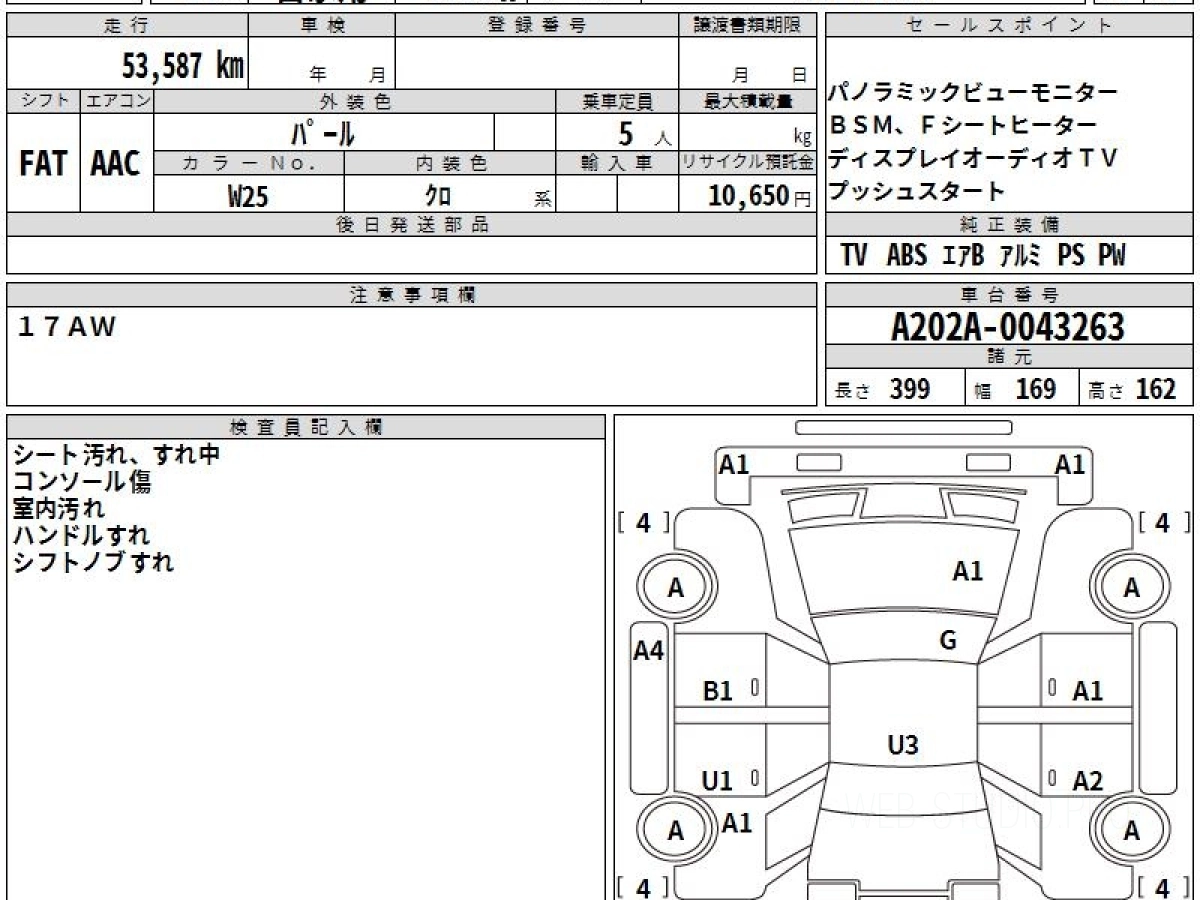Screen dimensions: 1200x900
Task: Select the ディスプレイオーディオTV line
Action: click(x=972, y=158)
